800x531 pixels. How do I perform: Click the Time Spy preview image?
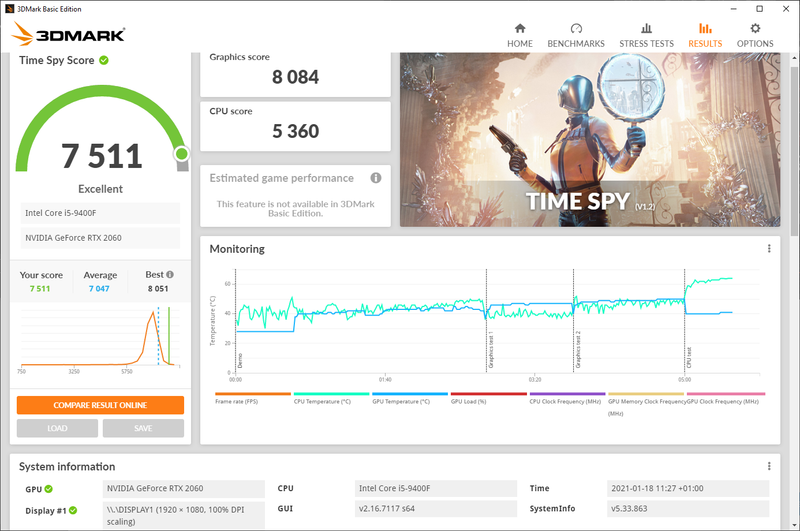[590, 140]
